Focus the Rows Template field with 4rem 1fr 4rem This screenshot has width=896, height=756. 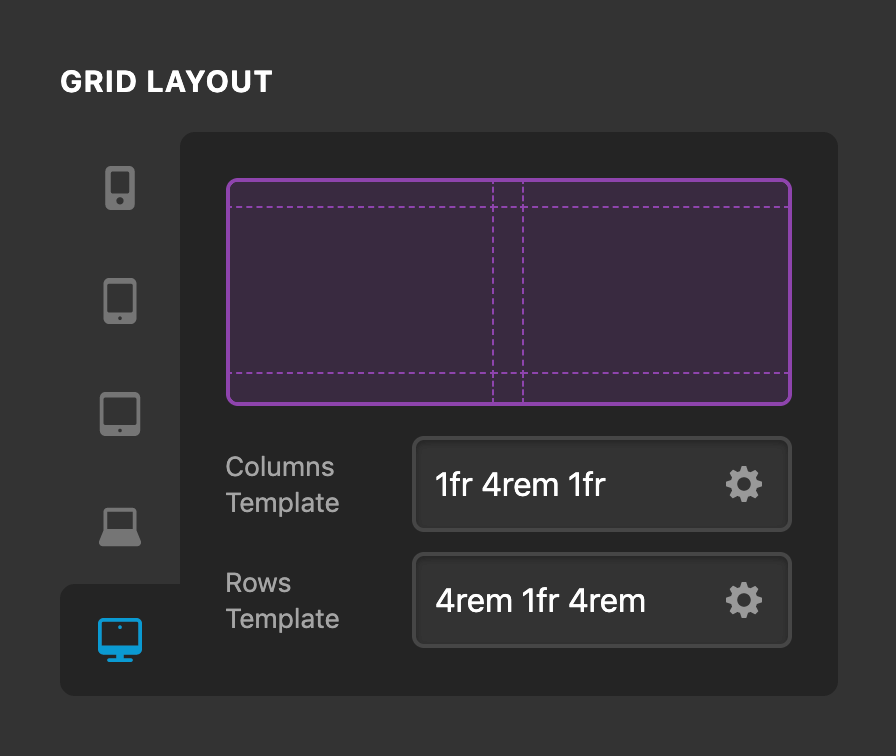560,601
